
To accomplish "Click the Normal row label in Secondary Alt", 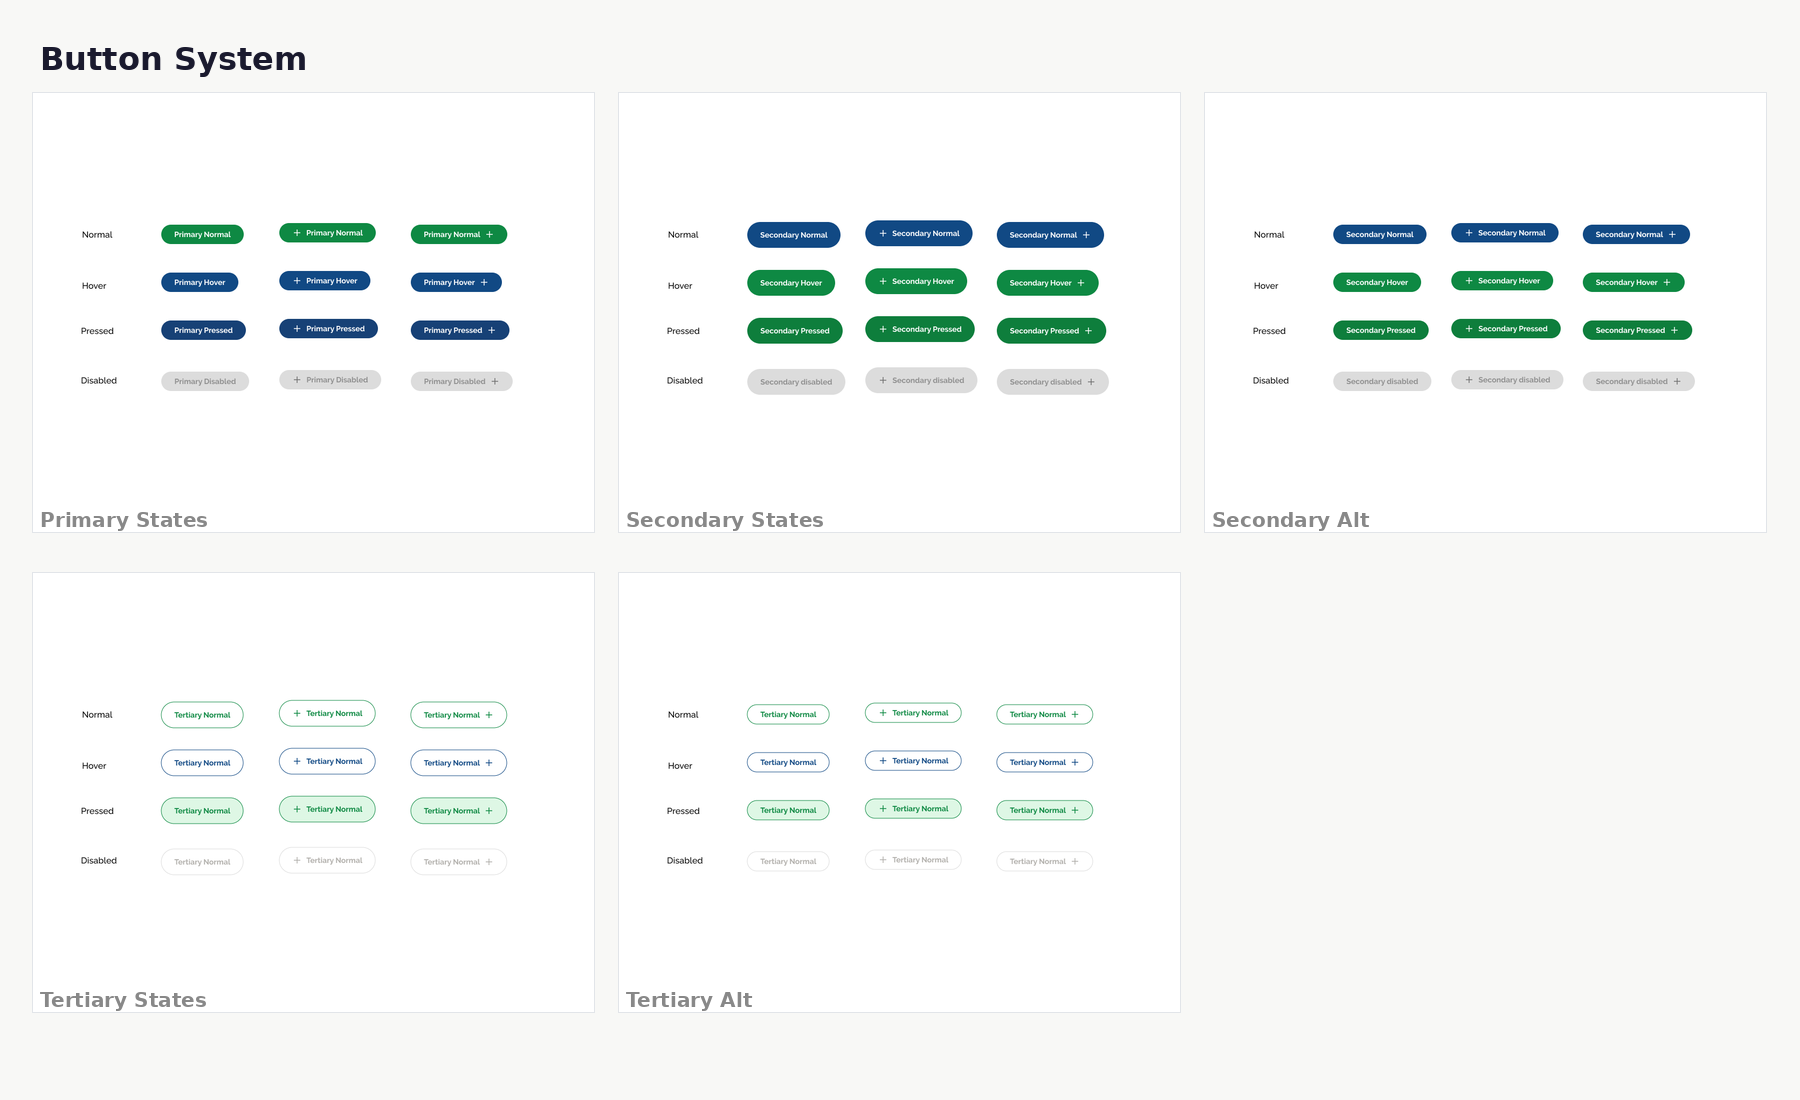I will click(x=1269, y=235).
